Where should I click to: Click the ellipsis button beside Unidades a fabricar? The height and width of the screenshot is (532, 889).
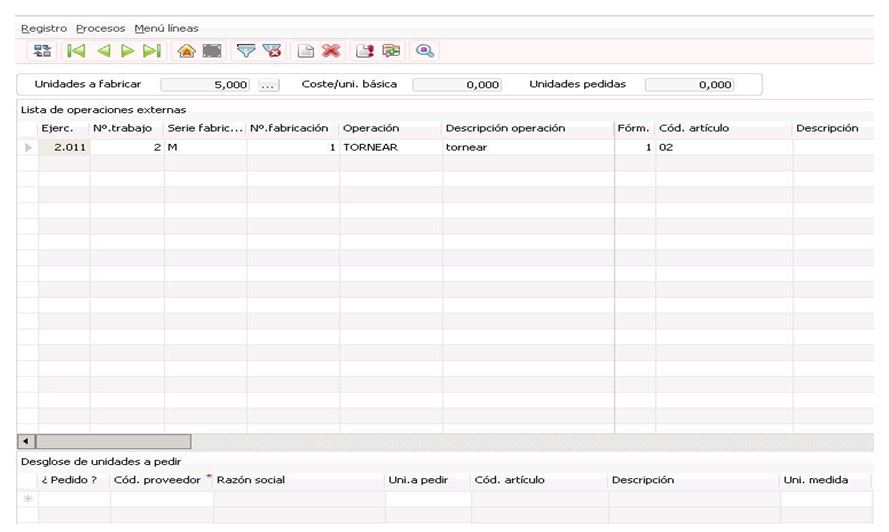pyautogui.click(x=268, y=85)
